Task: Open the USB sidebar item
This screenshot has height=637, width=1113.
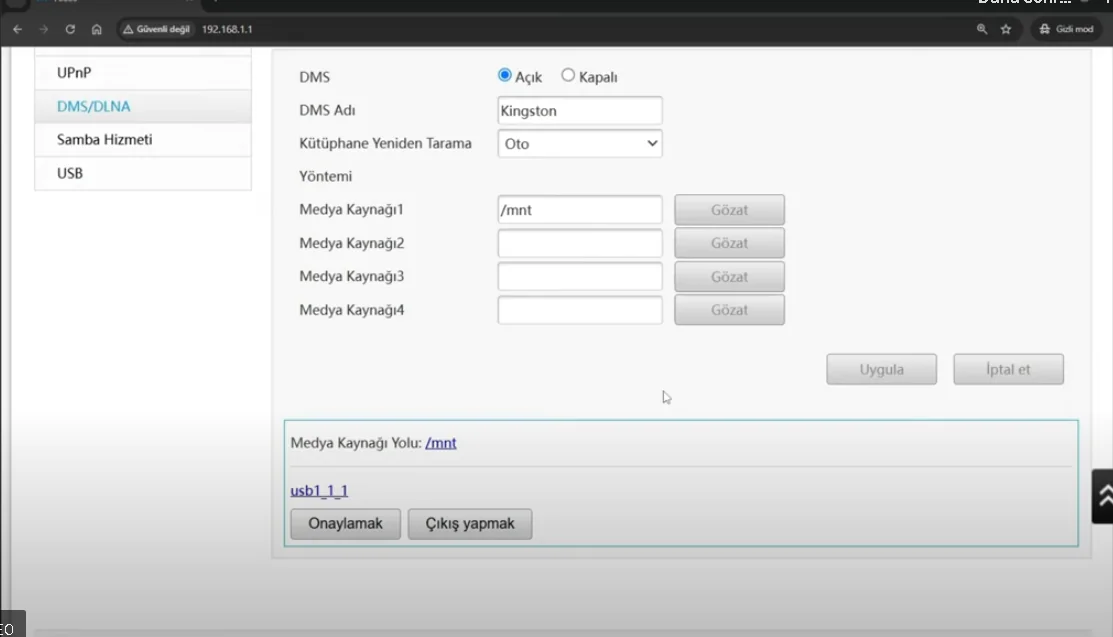Action: 143,173
